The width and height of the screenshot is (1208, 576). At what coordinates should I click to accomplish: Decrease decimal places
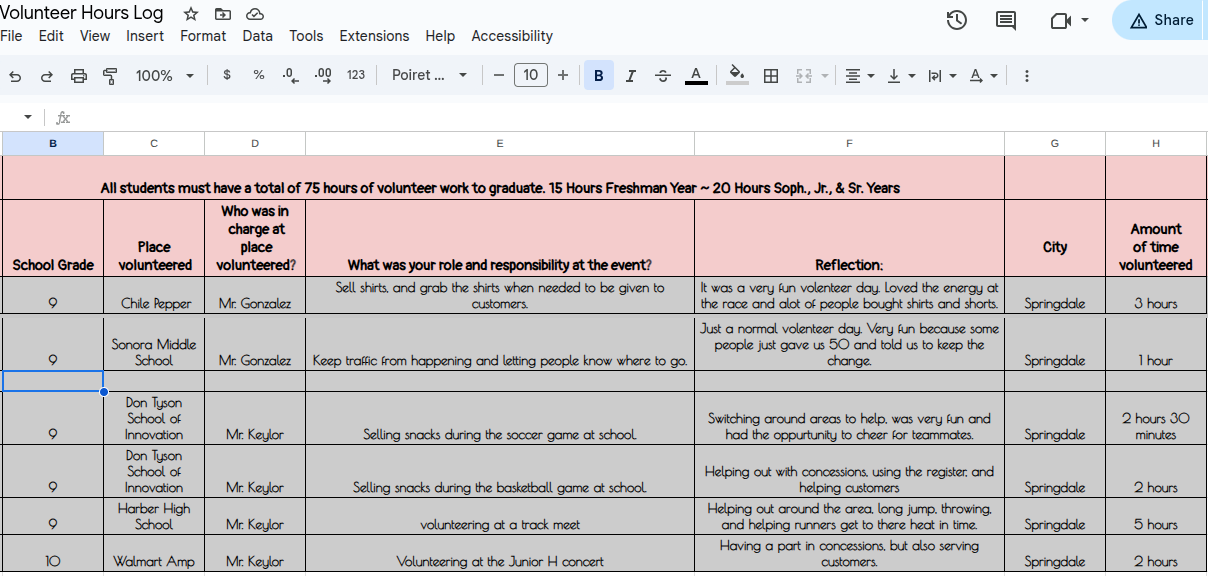[x=291, y=75]
